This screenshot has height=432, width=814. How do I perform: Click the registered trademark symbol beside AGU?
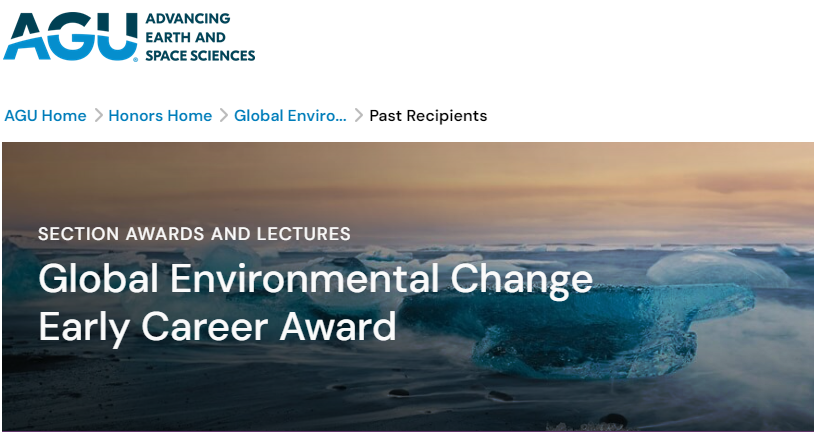pyautogui.click(x=137, y=58)
